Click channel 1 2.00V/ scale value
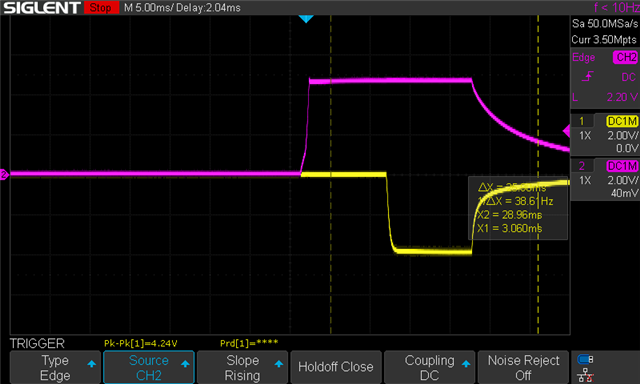640x384 pixels. tap(622, 135)
